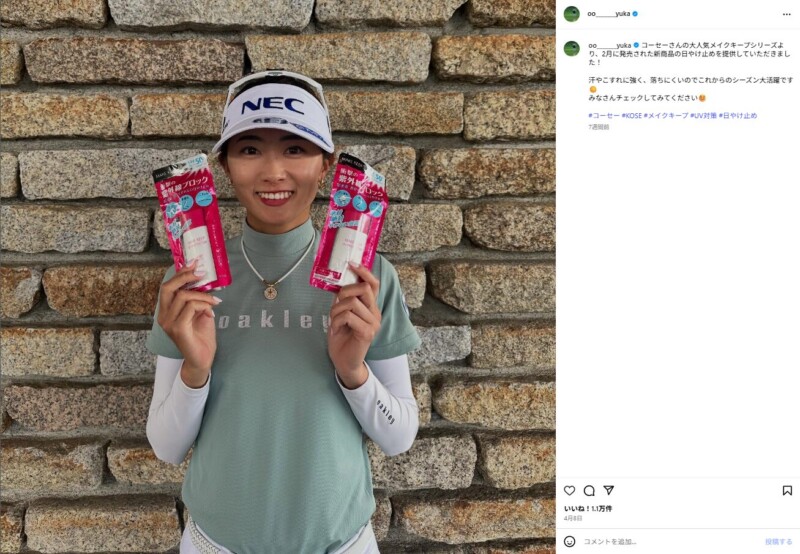Click the profile avatar in the post header

click(x=571, y=14)
